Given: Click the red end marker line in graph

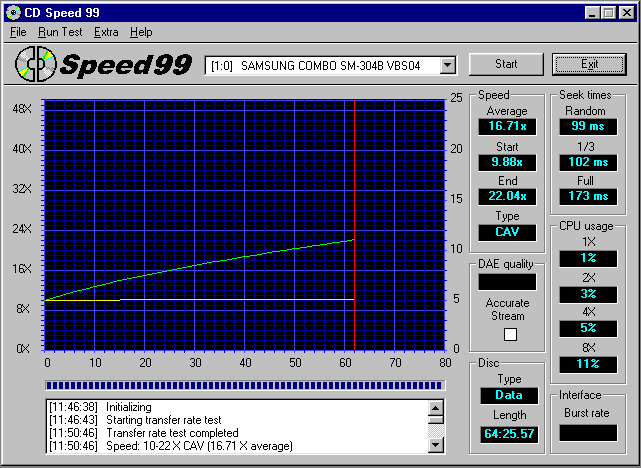Looking at the screenshot, I should pos(355,200).
